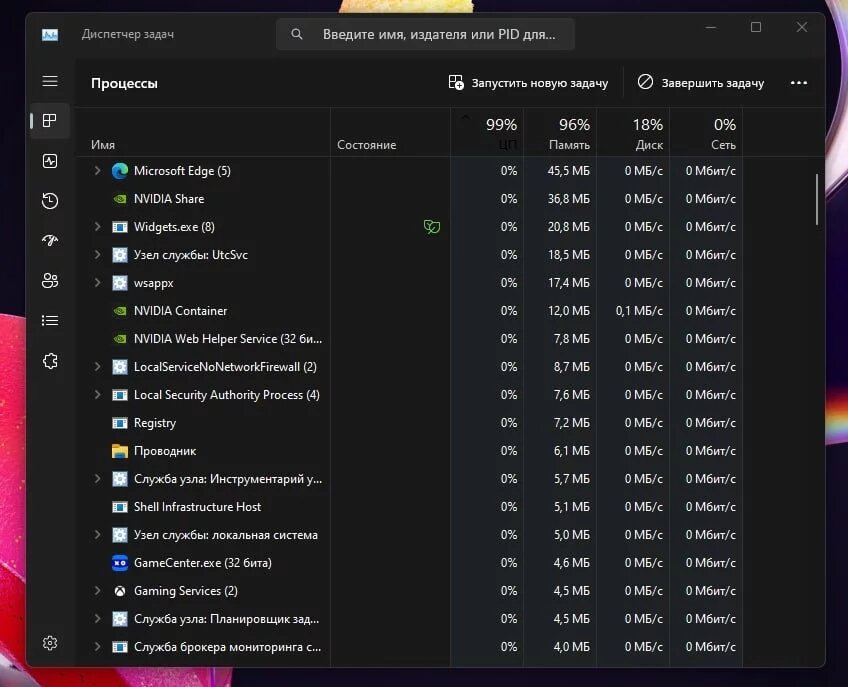Select the Проводник process row
This screenshot has width=848, height=687.
409,451
